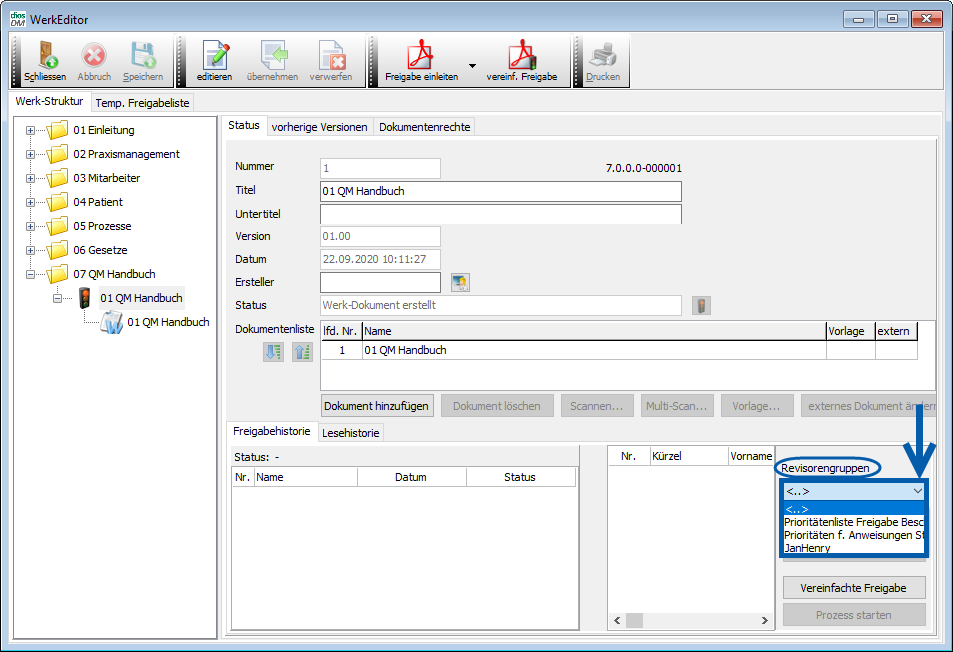This screenshot has width=953, height=652.
Task: Open the vorherige Versionen tab
Action: (x=319, y=127)
